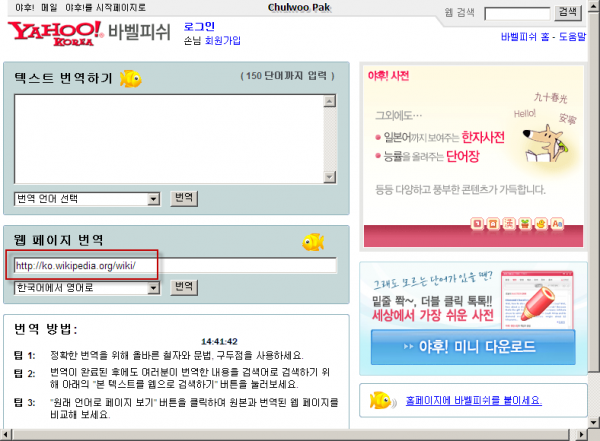The height and width of the screenshot is (441, 600).
Task: Click the vertical page scrollbar down arrow
Action: coord(593,423)
